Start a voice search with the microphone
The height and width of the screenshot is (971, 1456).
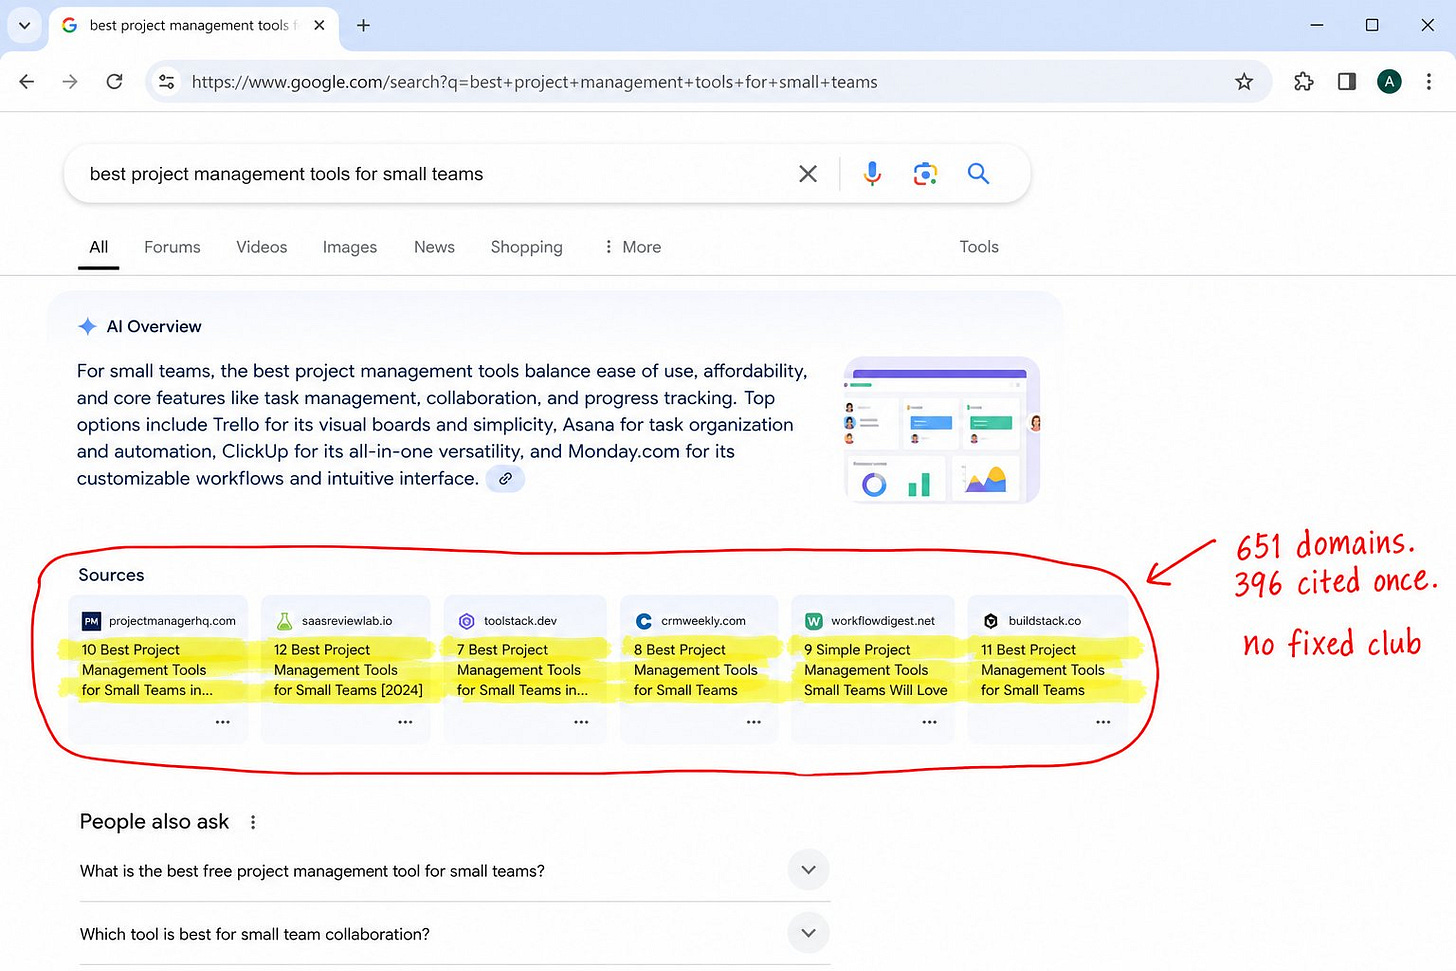point(872,174)
